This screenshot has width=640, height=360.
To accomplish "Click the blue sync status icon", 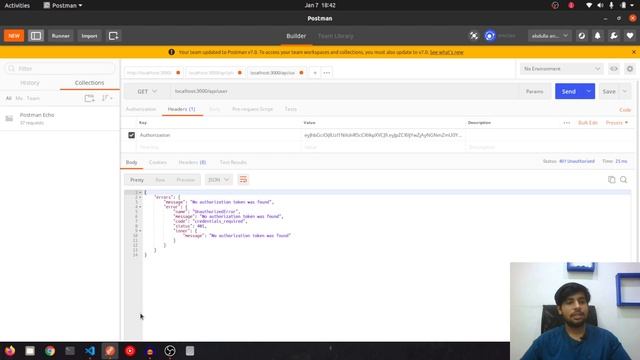I will [490, 36].
